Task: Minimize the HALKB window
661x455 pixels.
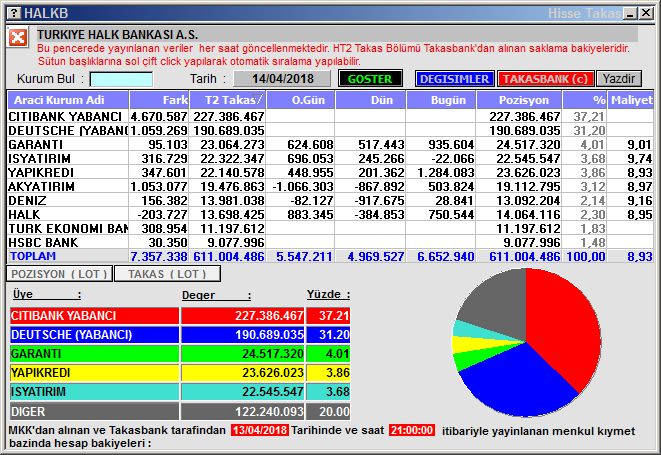Action: tap(630, 13)
